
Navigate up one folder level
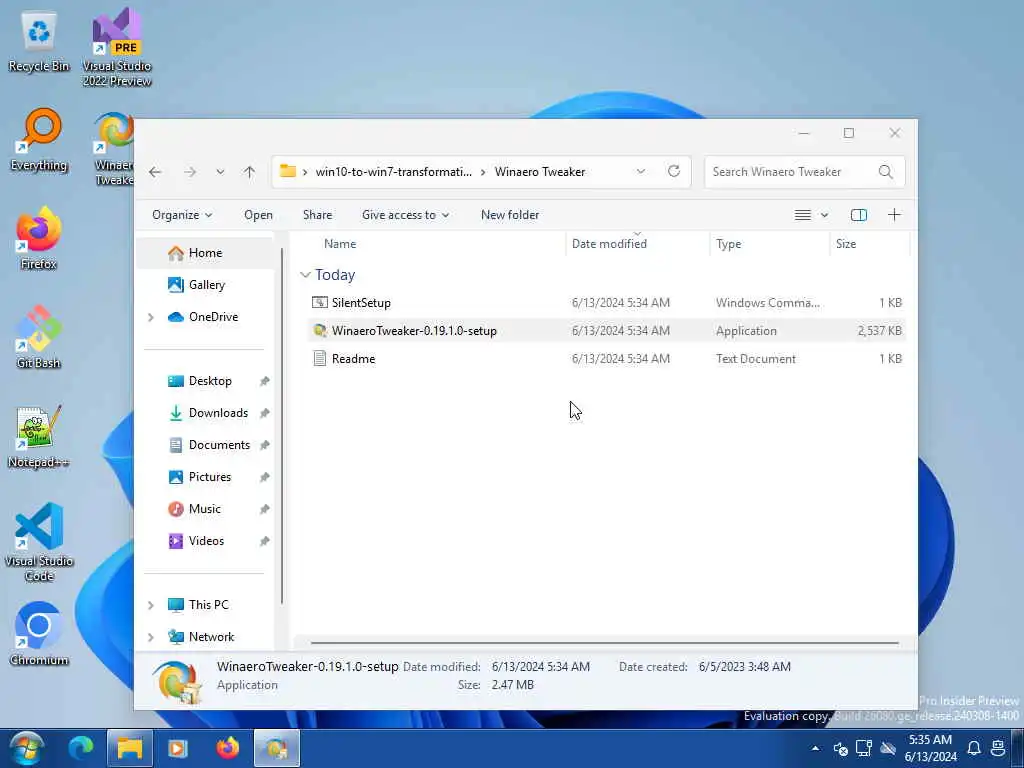(249, 172)
